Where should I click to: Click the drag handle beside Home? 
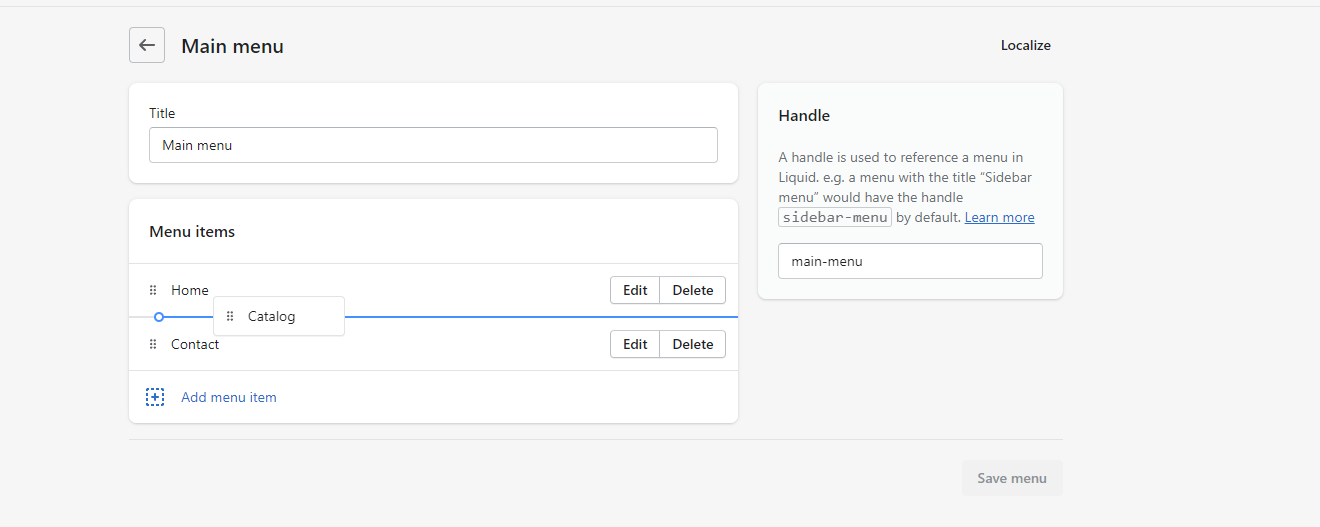[153, 290]
